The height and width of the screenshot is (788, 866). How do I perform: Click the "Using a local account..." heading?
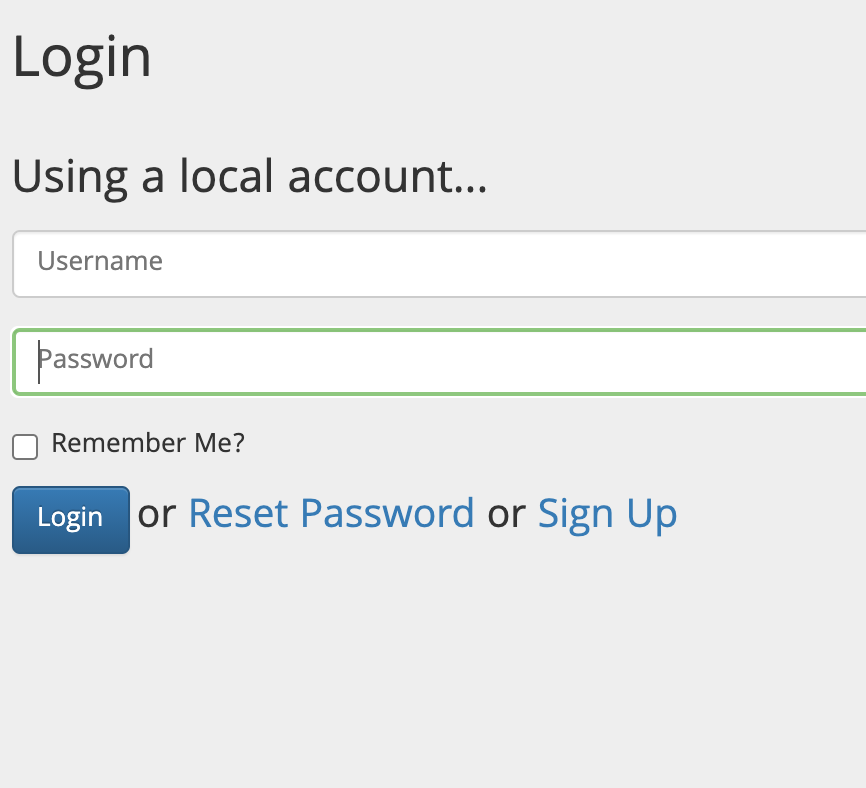click(x=249, y=177)
